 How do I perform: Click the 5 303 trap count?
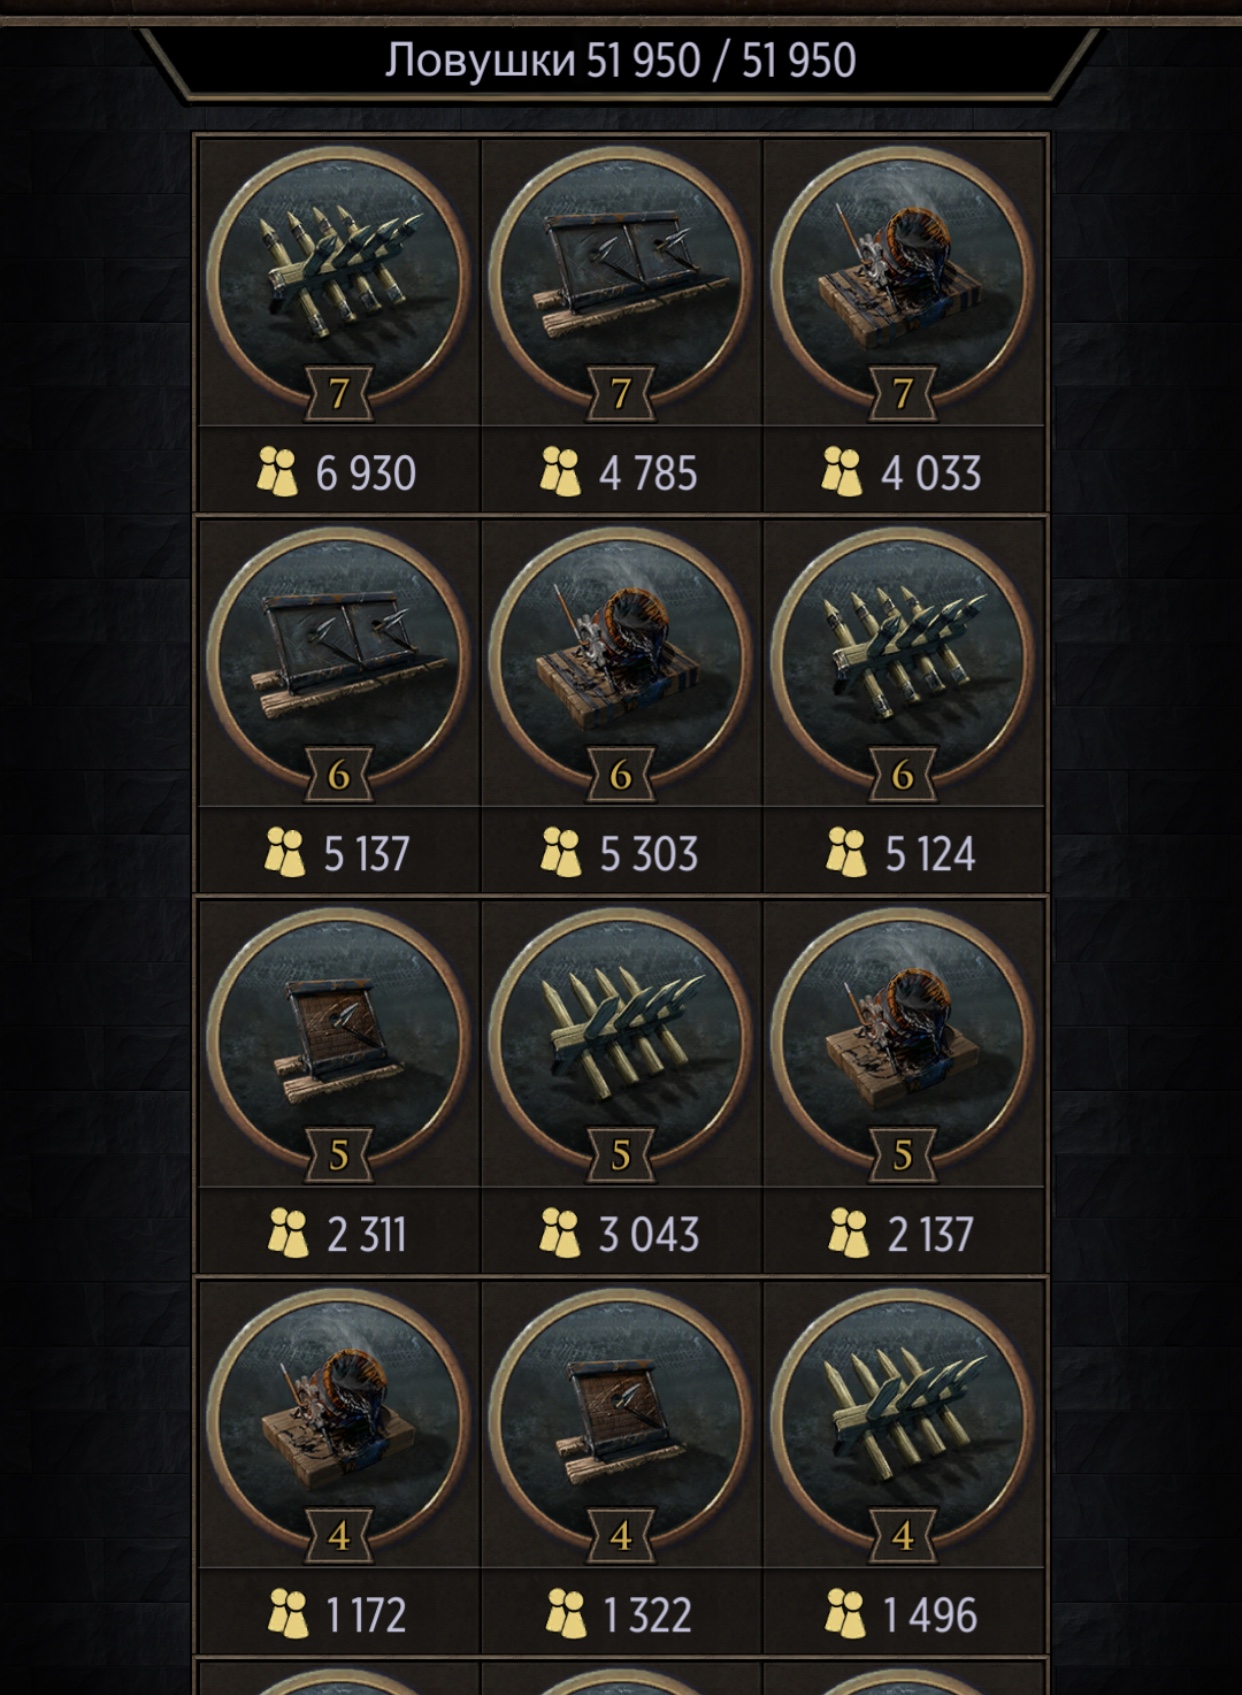649,854
